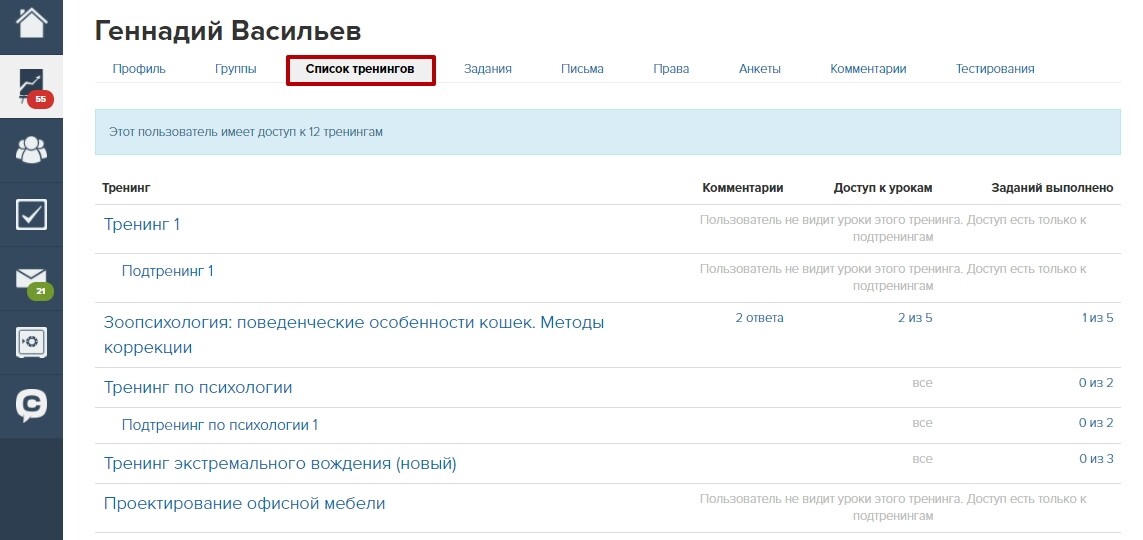This screenshot has height=540, width=1143.
Task: Click '0 из 2' in Подтренинг по психологии 1 row
Action: (x=1096, y=423)
